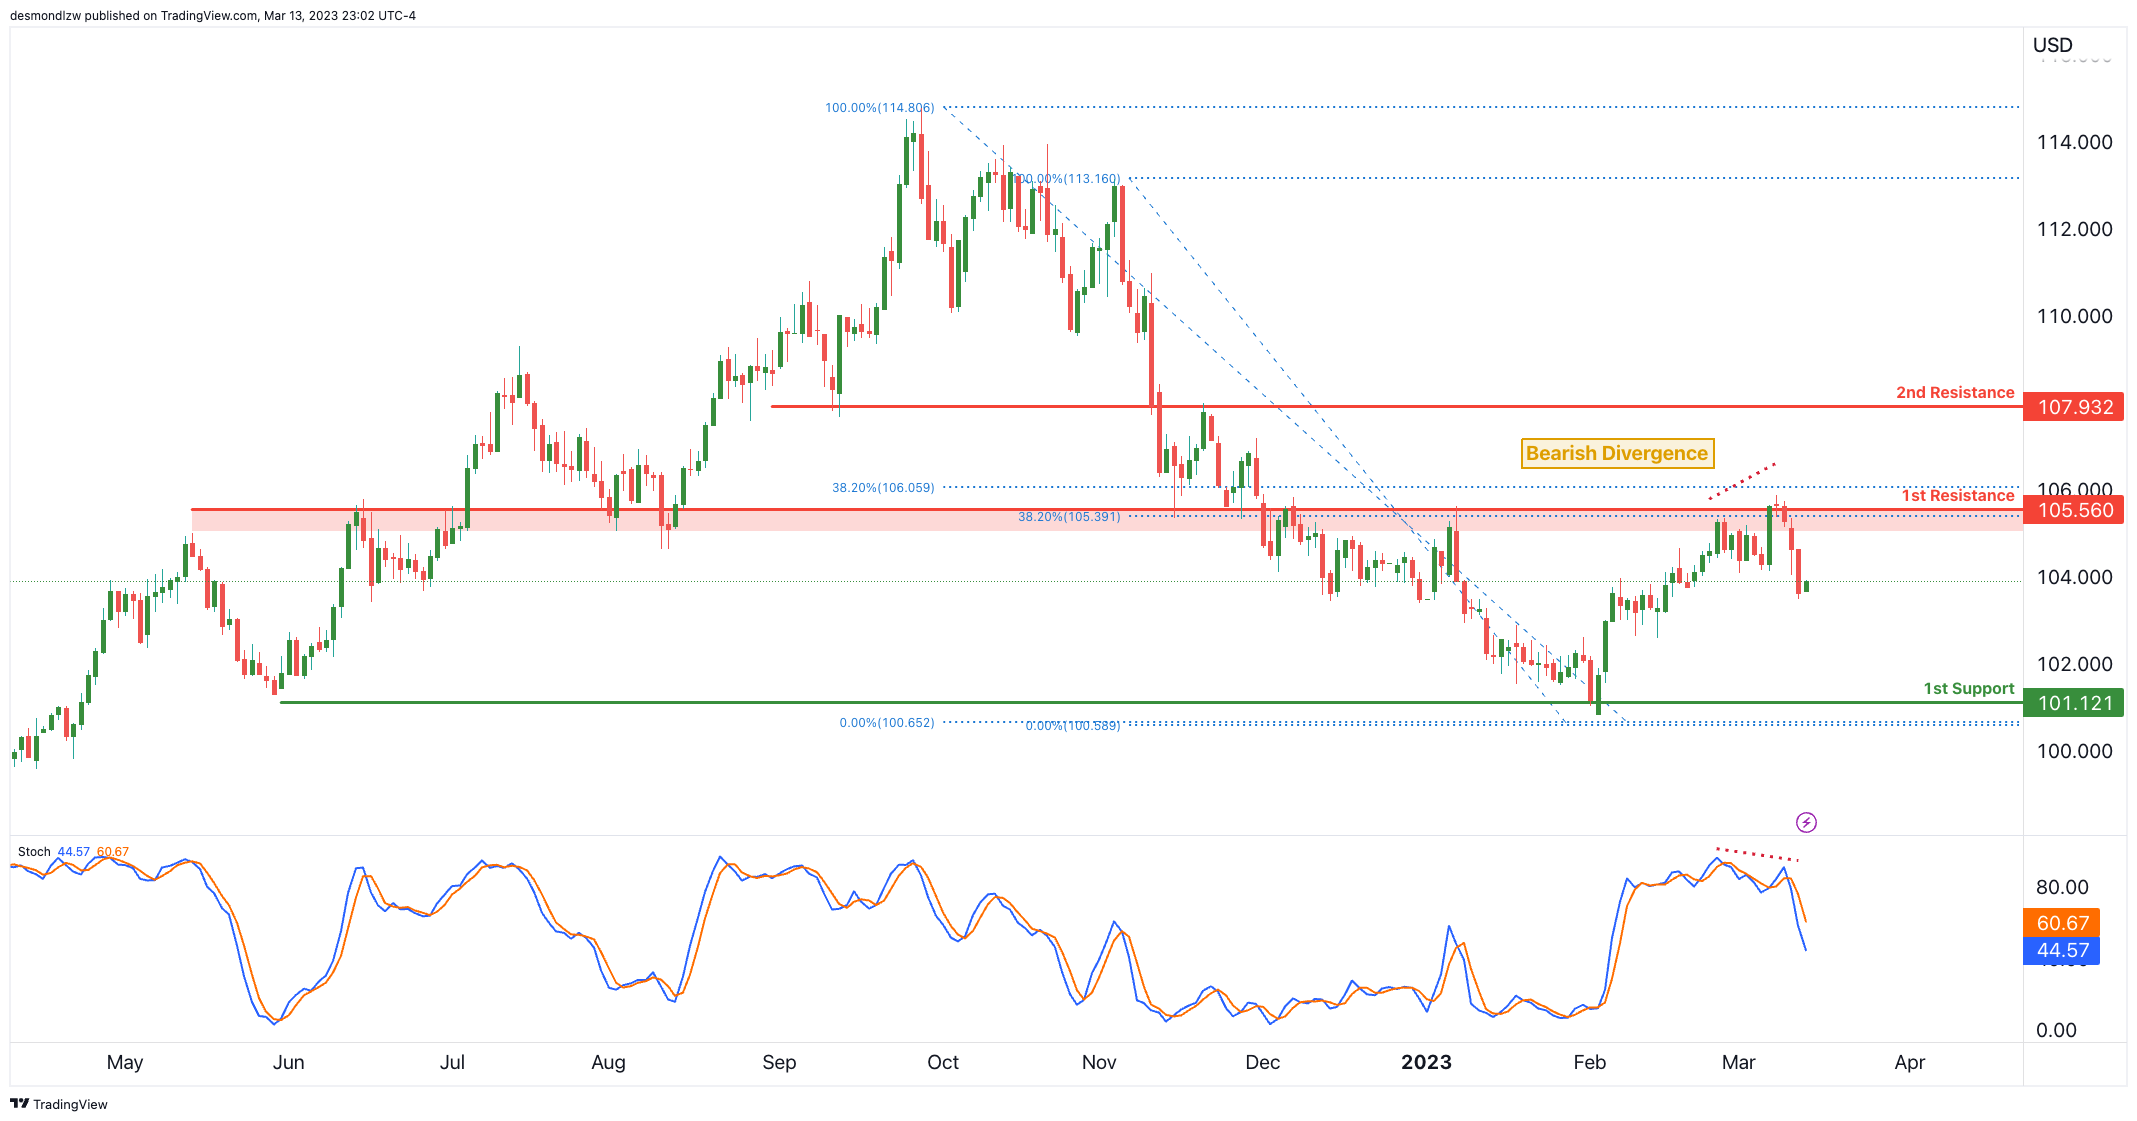Click the USD currency label
Image resolution: width=2137 pixels, height=1121 pixels.
pyautogui.click(x=2052, y=45)
